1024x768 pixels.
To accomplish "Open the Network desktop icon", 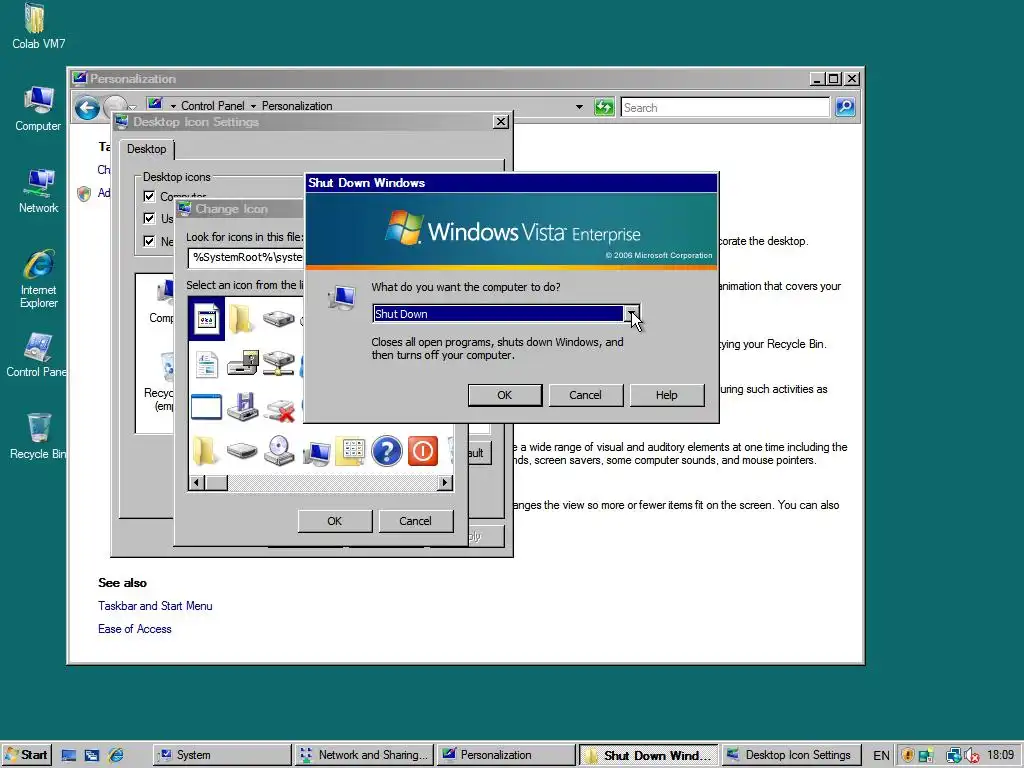I will click(x=38, y=191).
